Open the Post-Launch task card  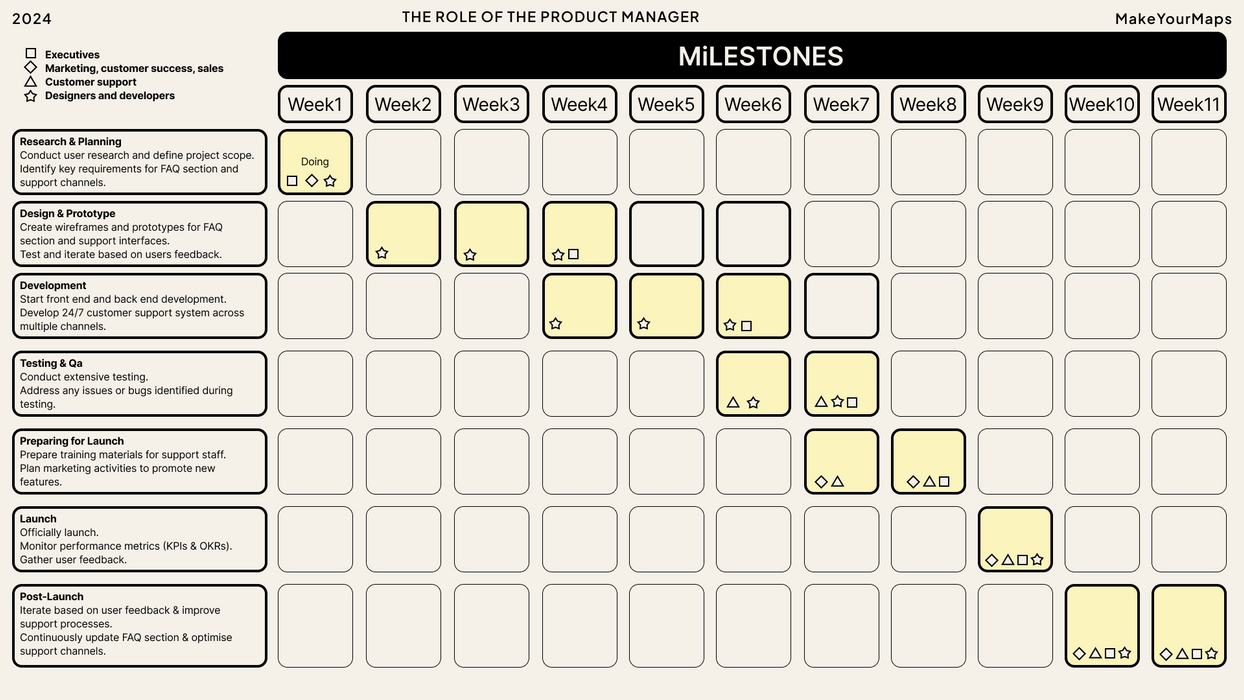tap(140, 626)
